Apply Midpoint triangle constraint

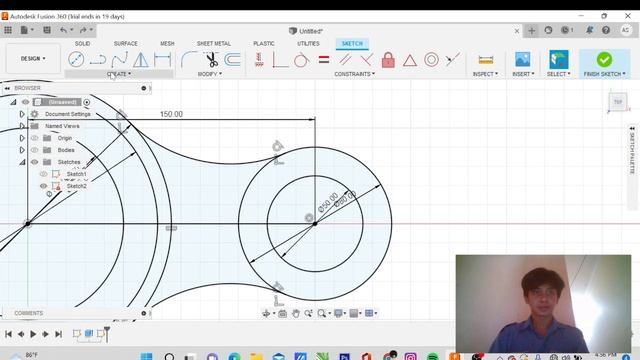[x=410, y=60]
